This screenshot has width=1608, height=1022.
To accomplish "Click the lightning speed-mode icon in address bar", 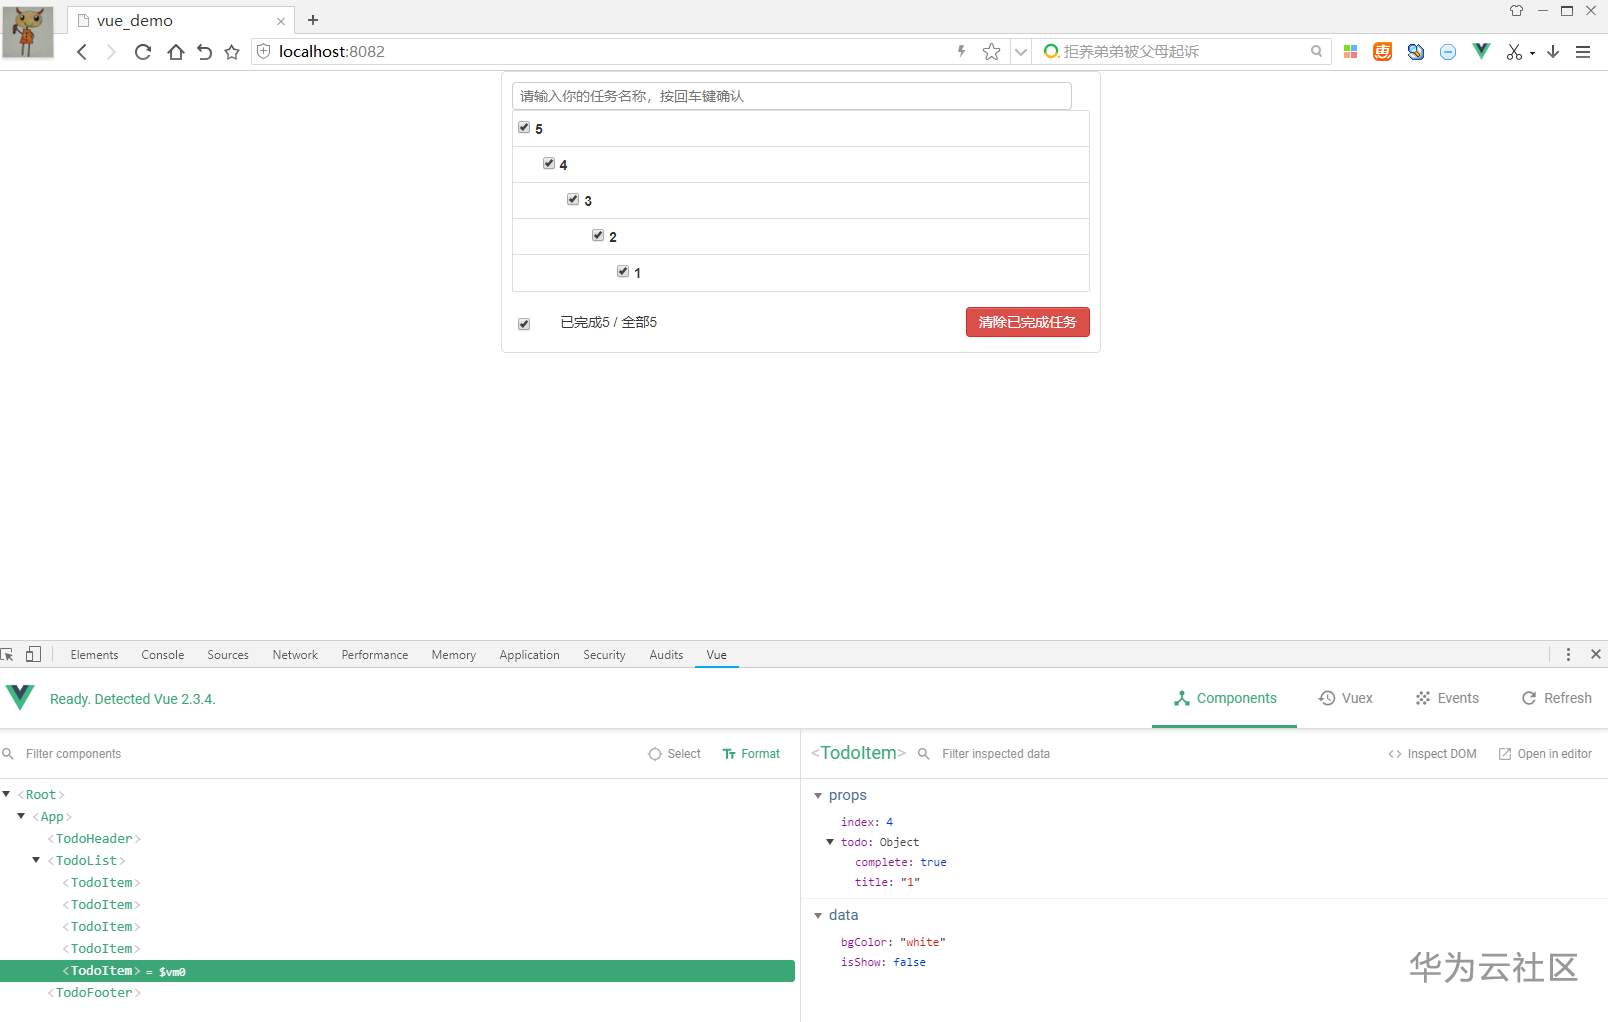I will tap(961, 51).
